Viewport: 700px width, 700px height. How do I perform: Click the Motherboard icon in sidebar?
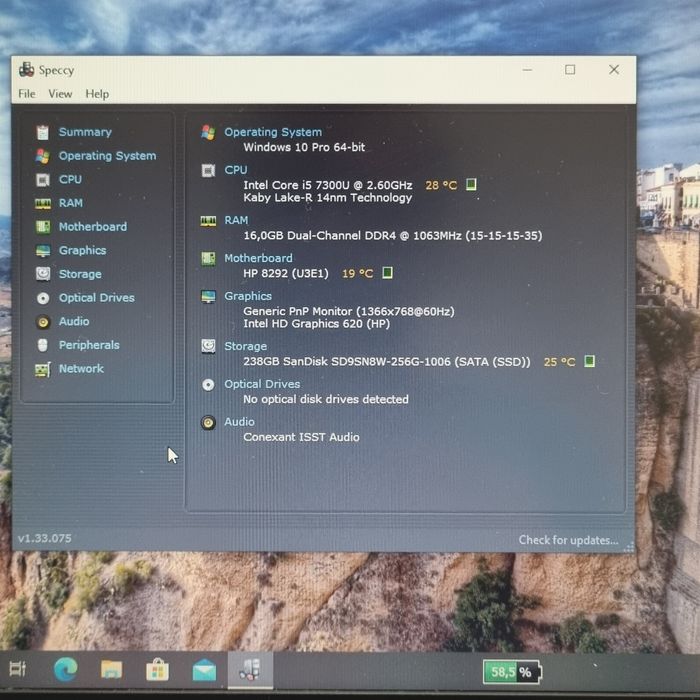point(43,227)
